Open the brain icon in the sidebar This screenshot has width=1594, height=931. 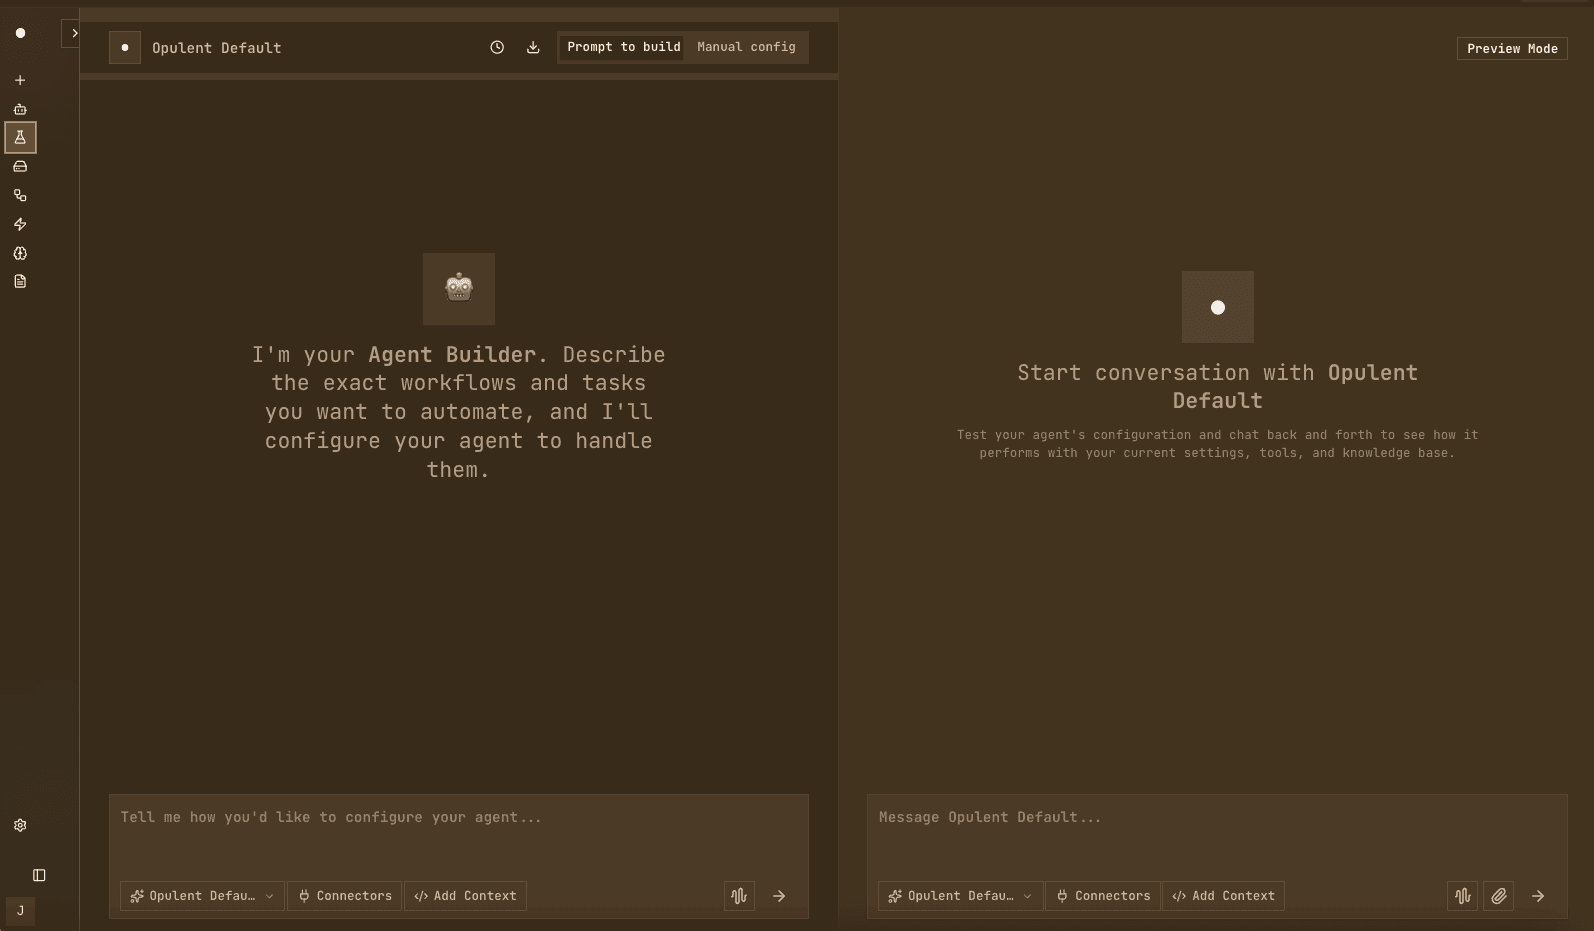click(20, 253)
